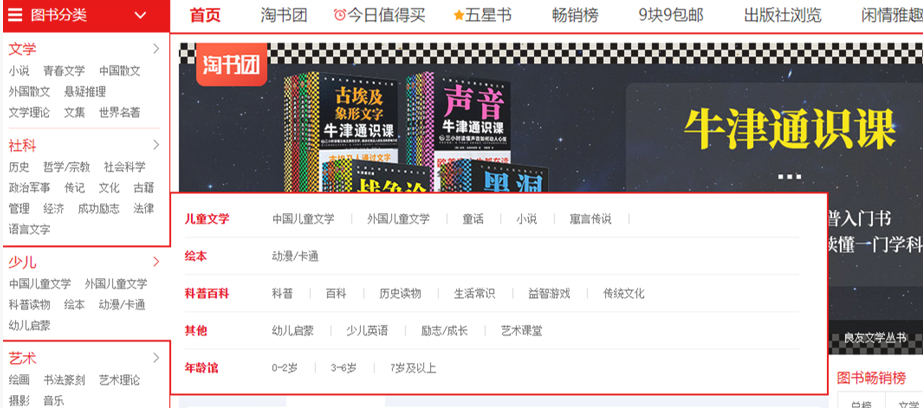Collapse the 图书分类 dropdown arrow
923x408 pixels.
point(141,15)
